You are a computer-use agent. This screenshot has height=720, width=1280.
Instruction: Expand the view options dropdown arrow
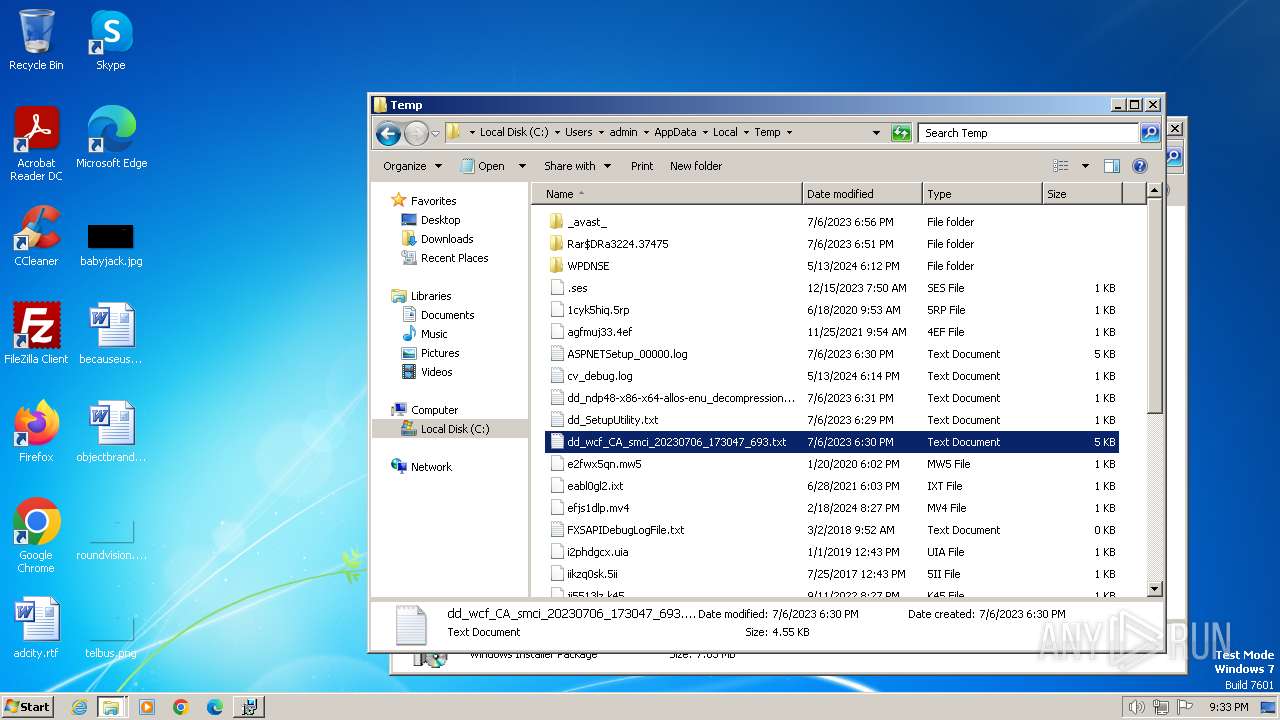pyautogui.click(x=1085, y=166)
